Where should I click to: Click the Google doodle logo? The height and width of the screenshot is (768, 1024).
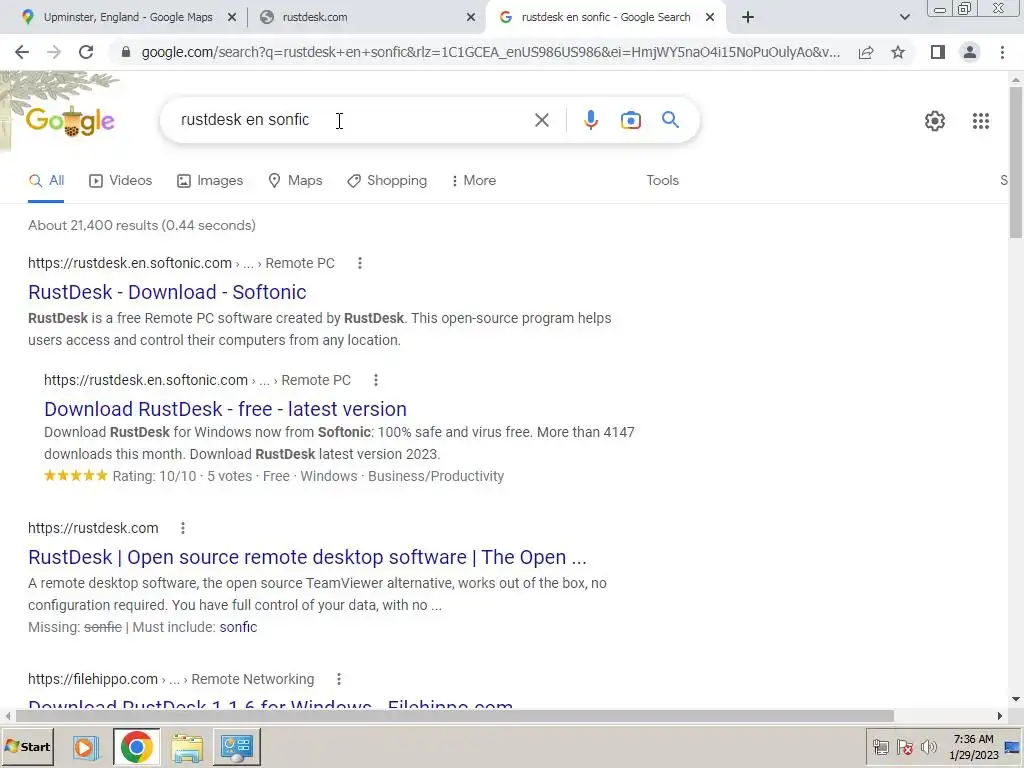70,121
